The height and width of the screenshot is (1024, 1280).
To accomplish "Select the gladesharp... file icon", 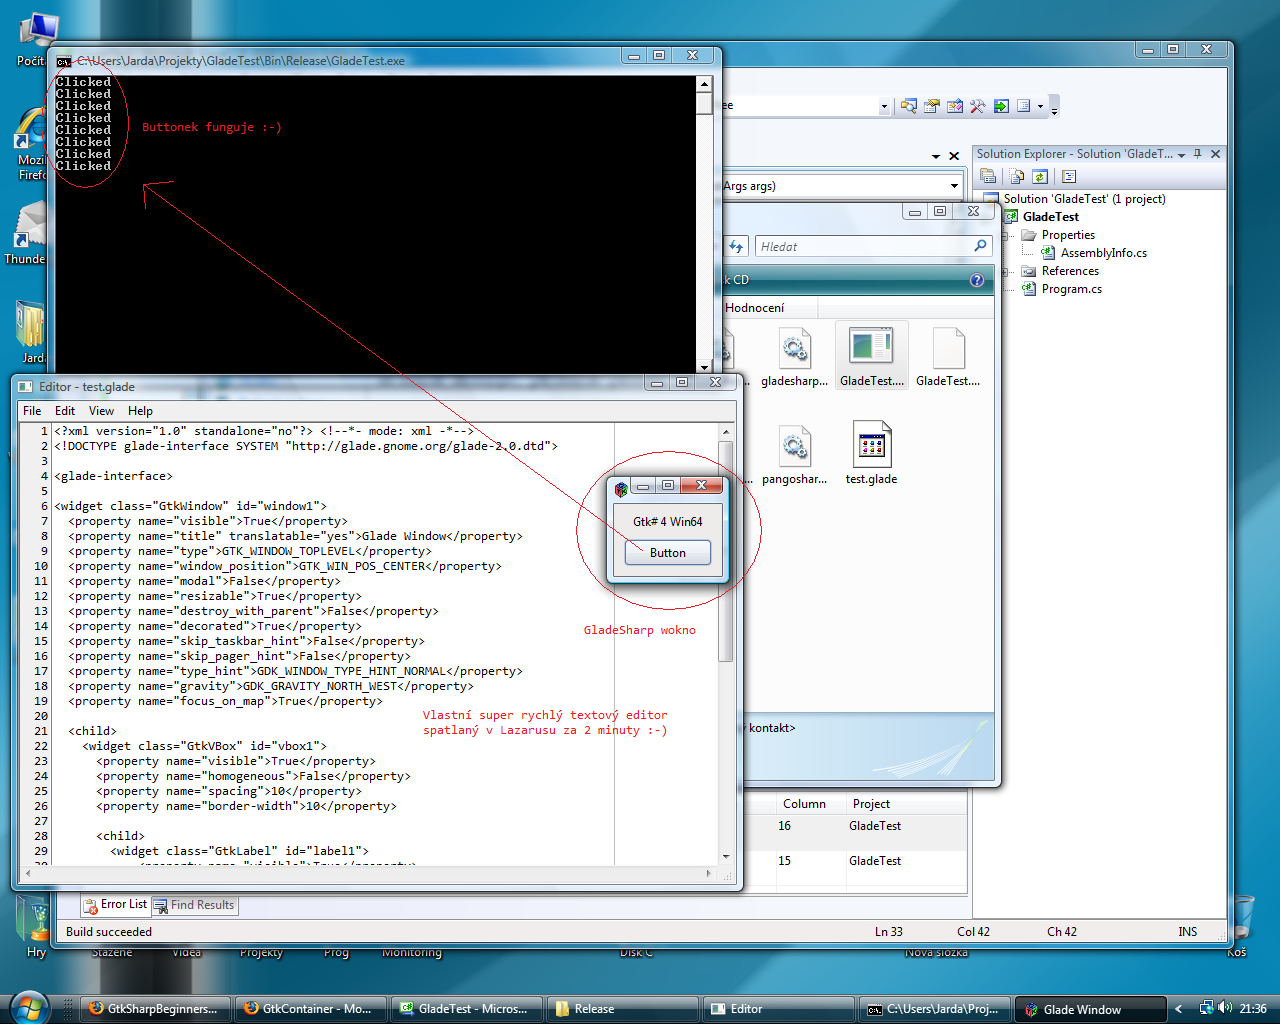I will pos(795,356).
